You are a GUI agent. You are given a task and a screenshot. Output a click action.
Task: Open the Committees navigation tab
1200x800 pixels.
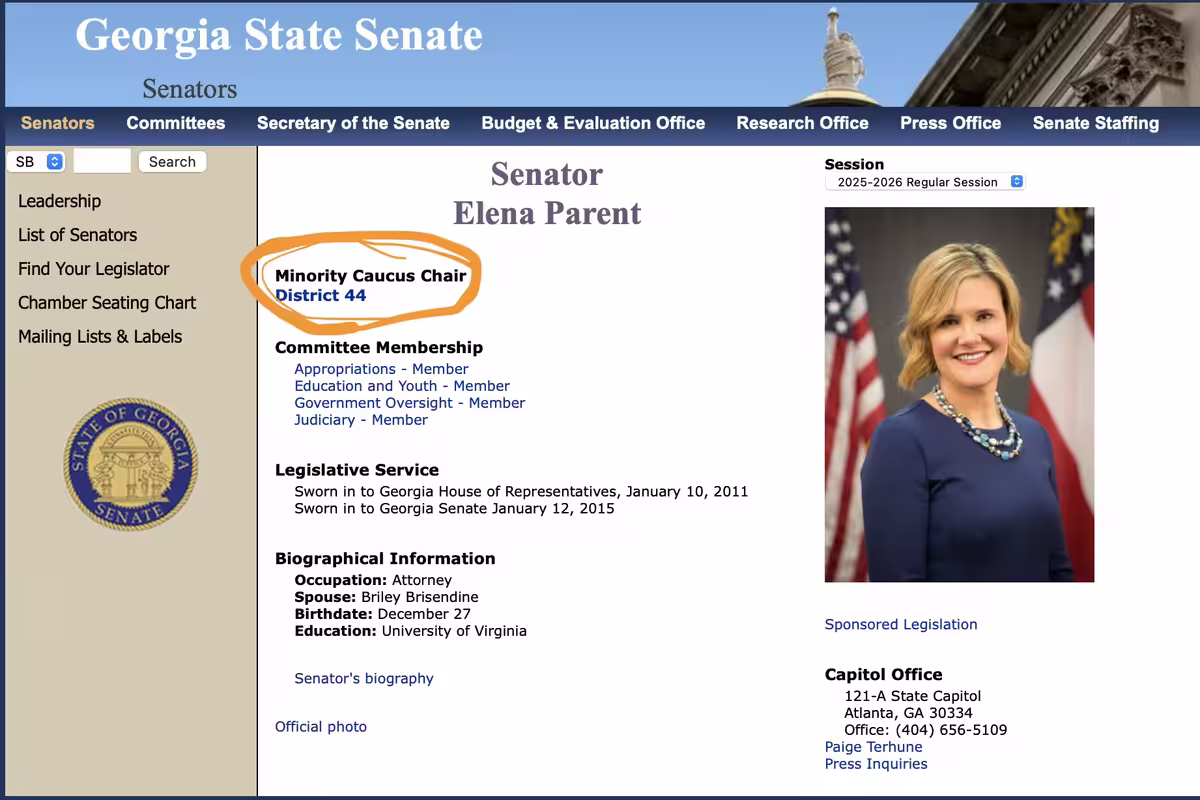point(175,123)
